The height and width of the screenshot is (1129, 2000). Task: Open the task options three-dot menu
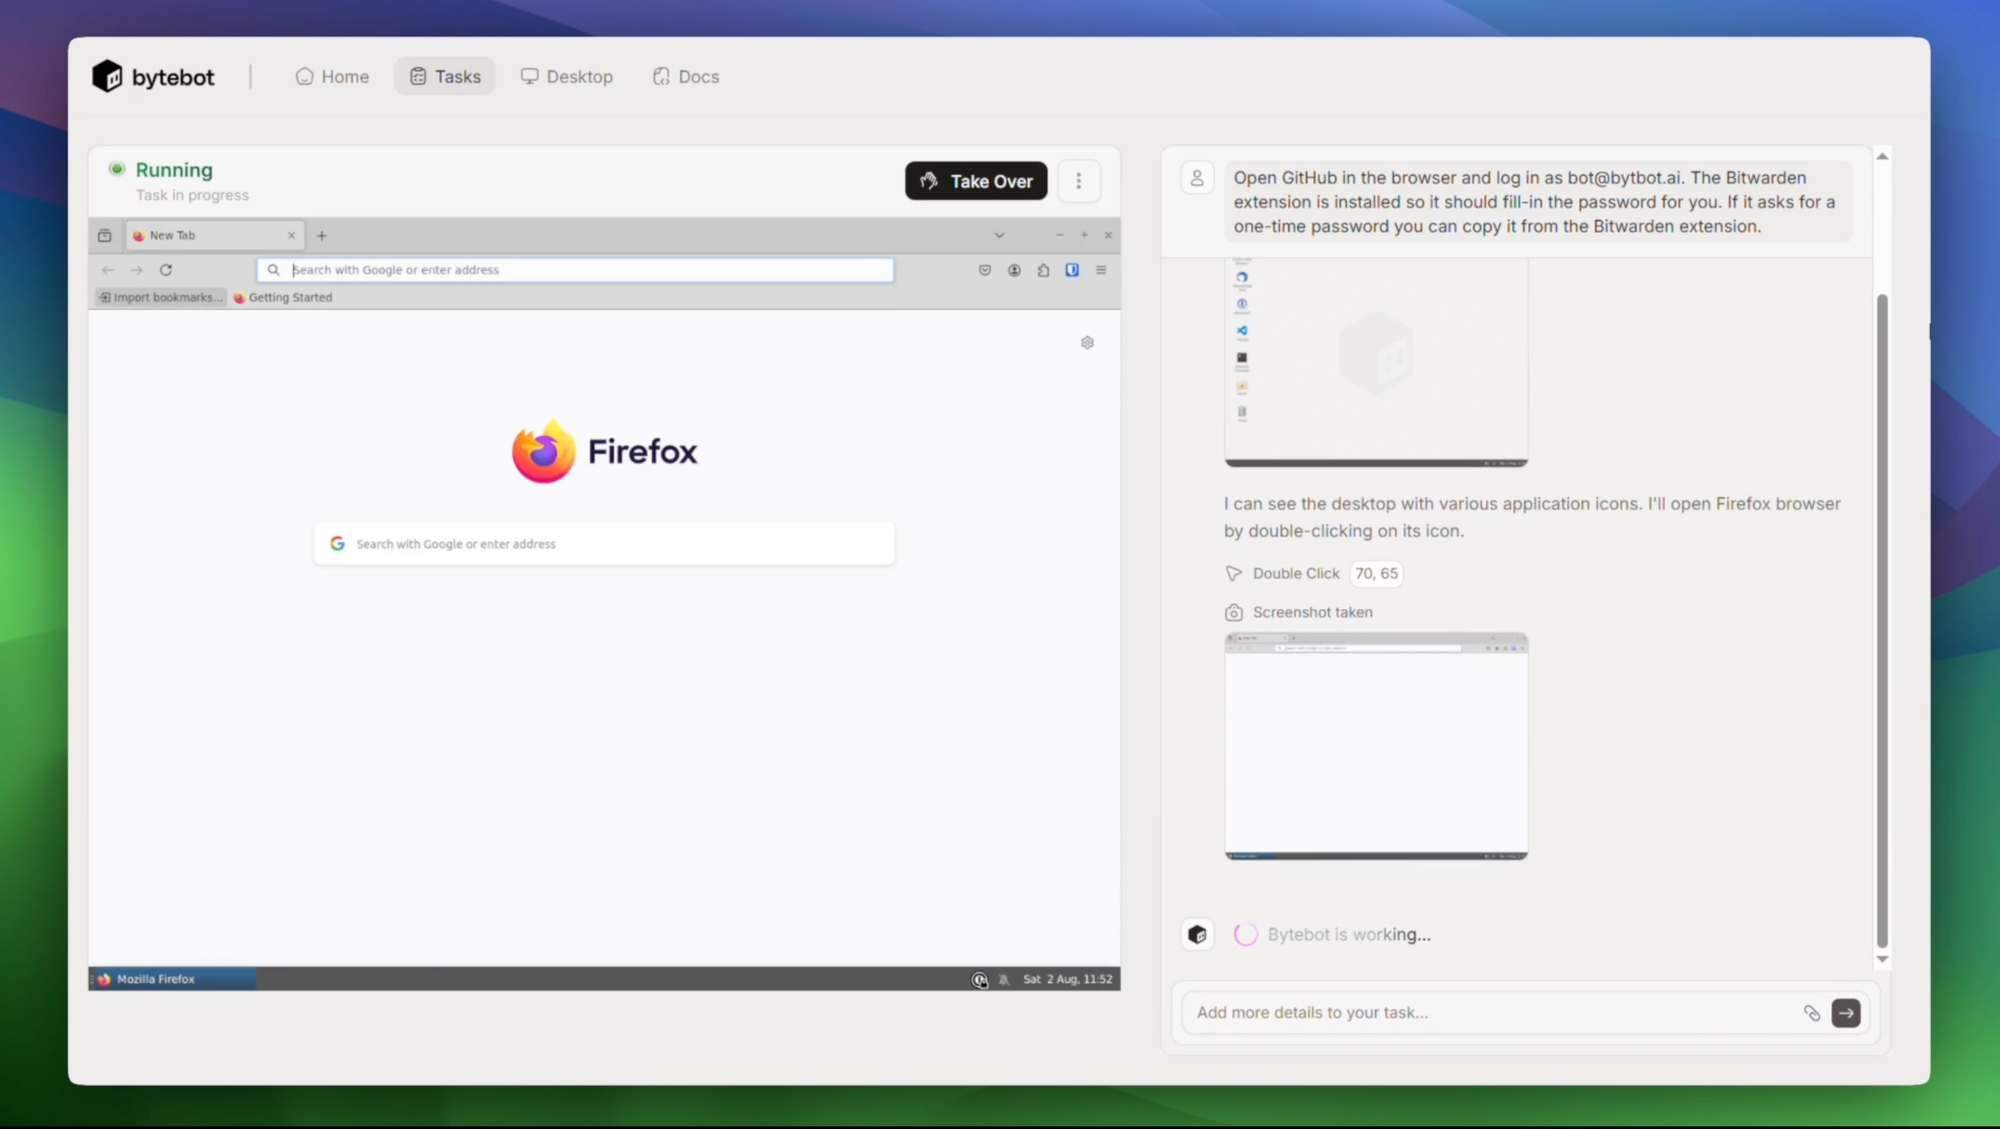pos(1078,181)
